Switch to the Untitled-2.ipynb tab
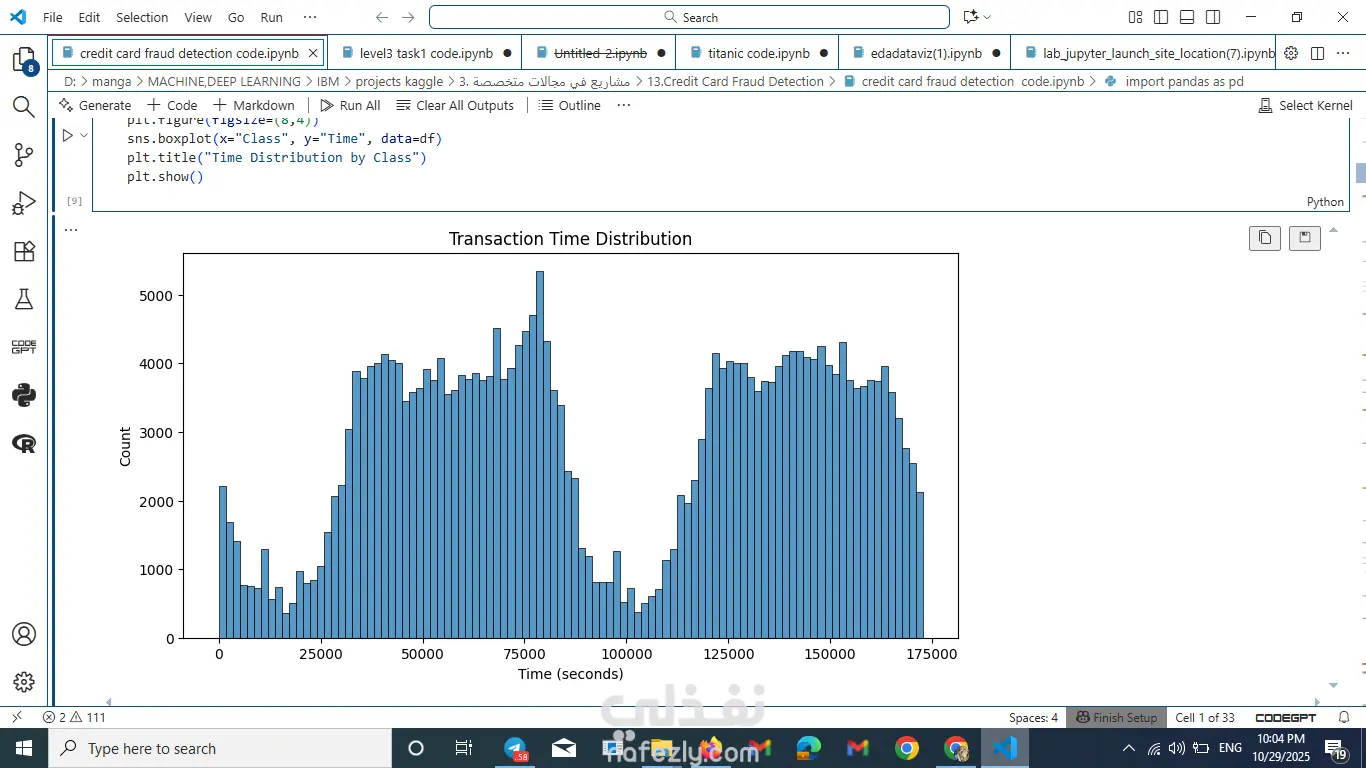 click(600, 53)
